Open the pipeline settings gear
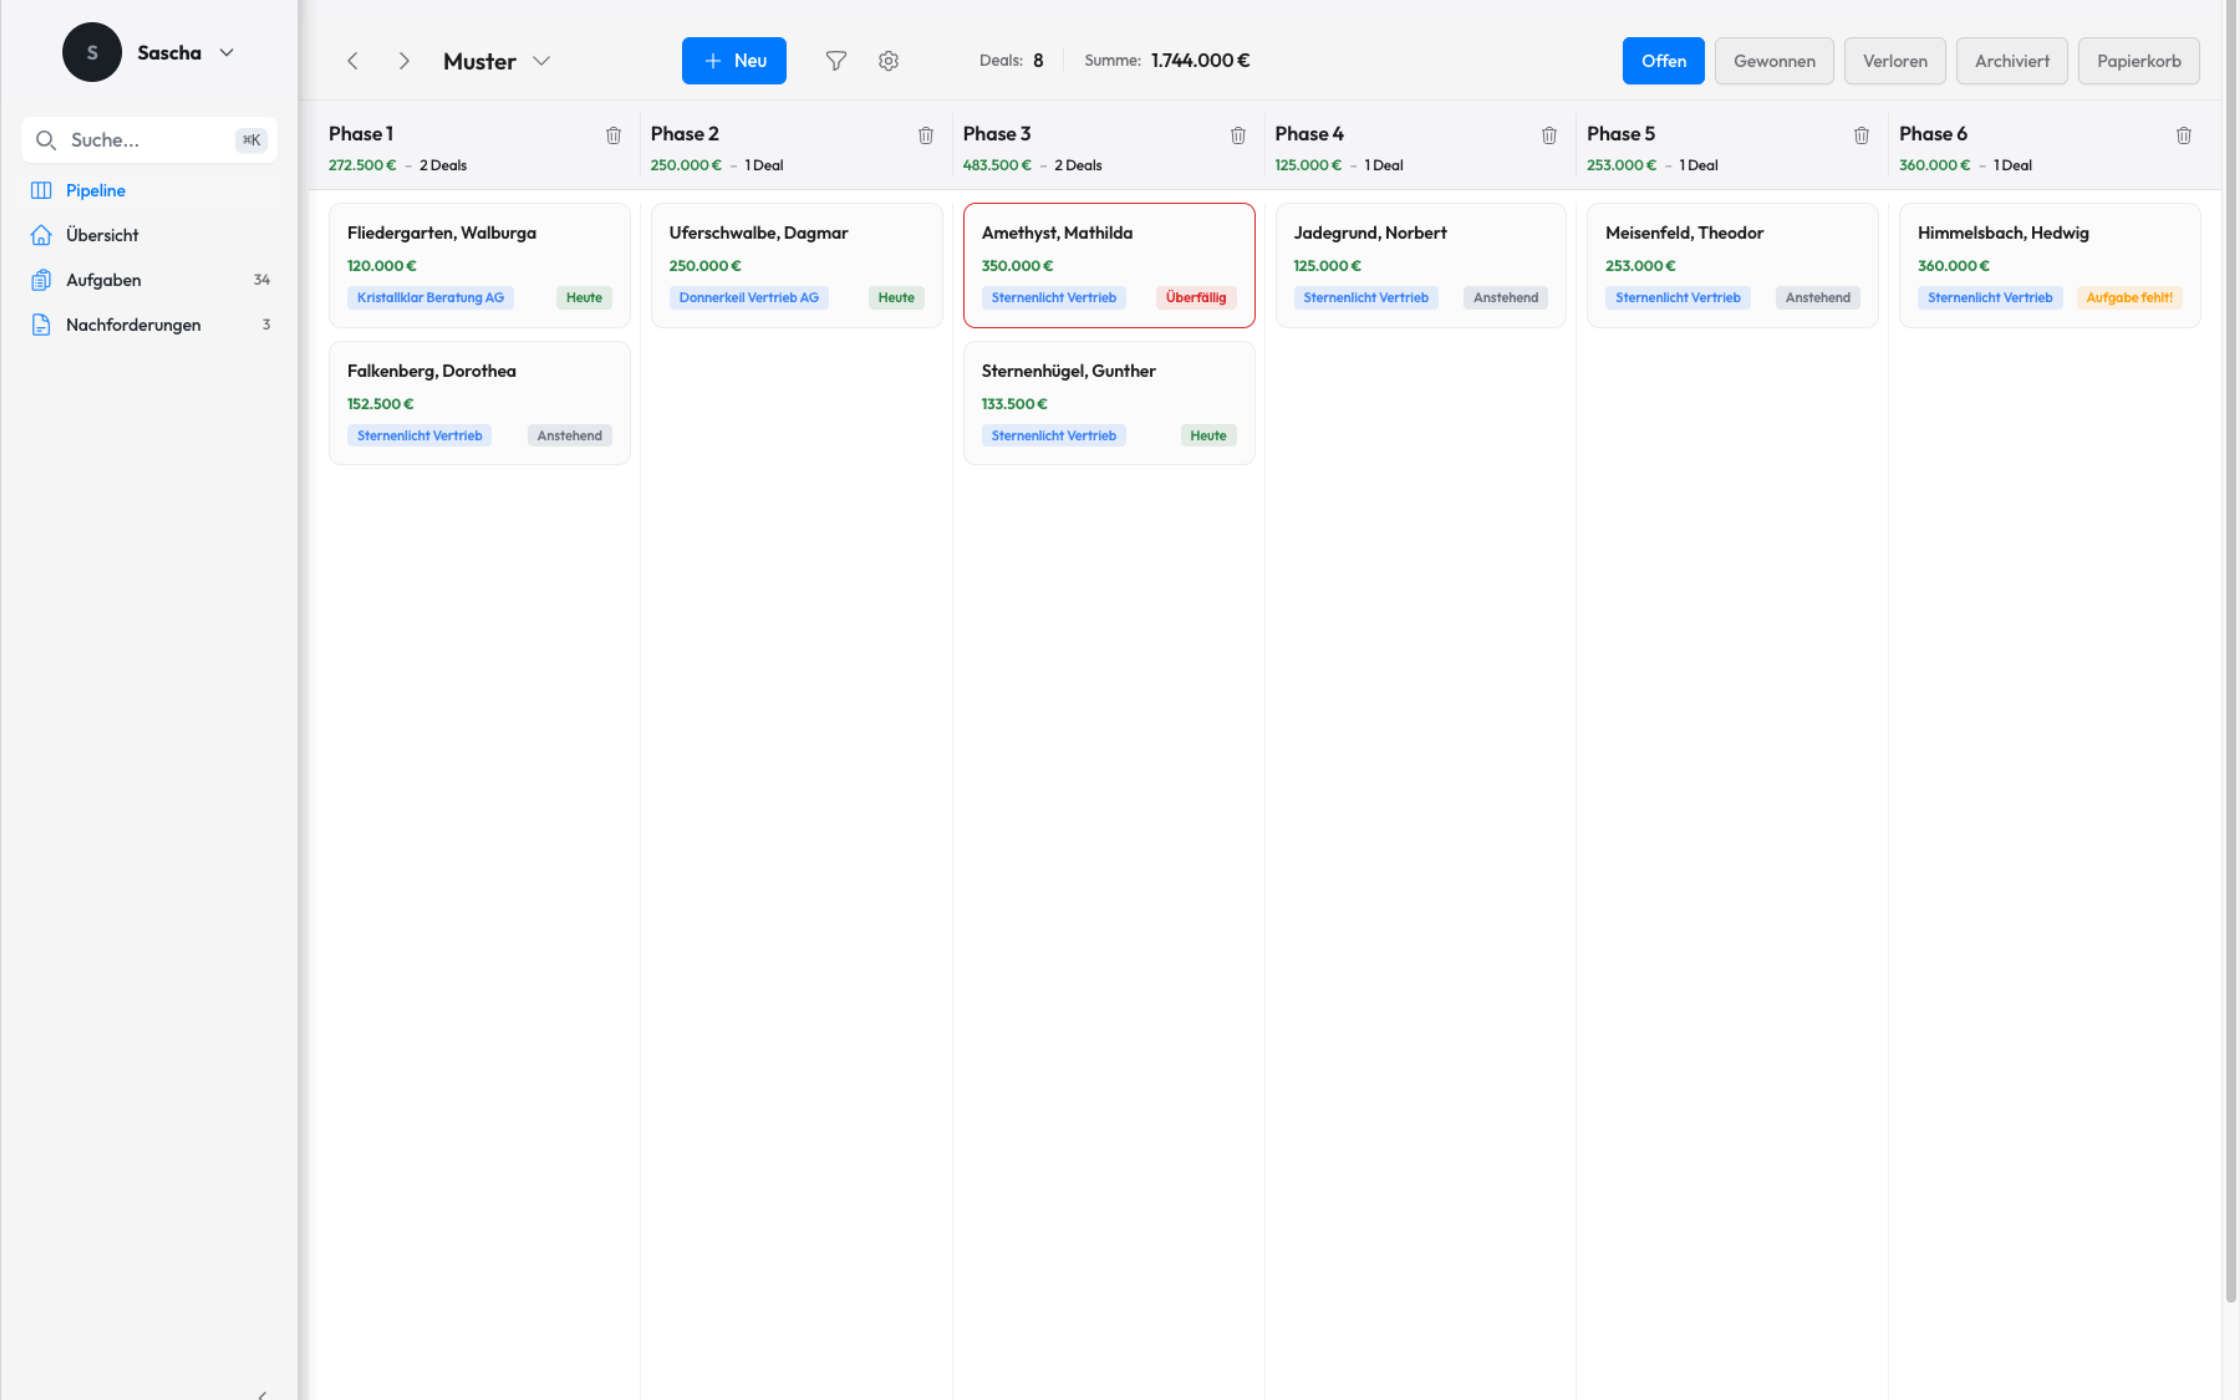 coord(888,60)
